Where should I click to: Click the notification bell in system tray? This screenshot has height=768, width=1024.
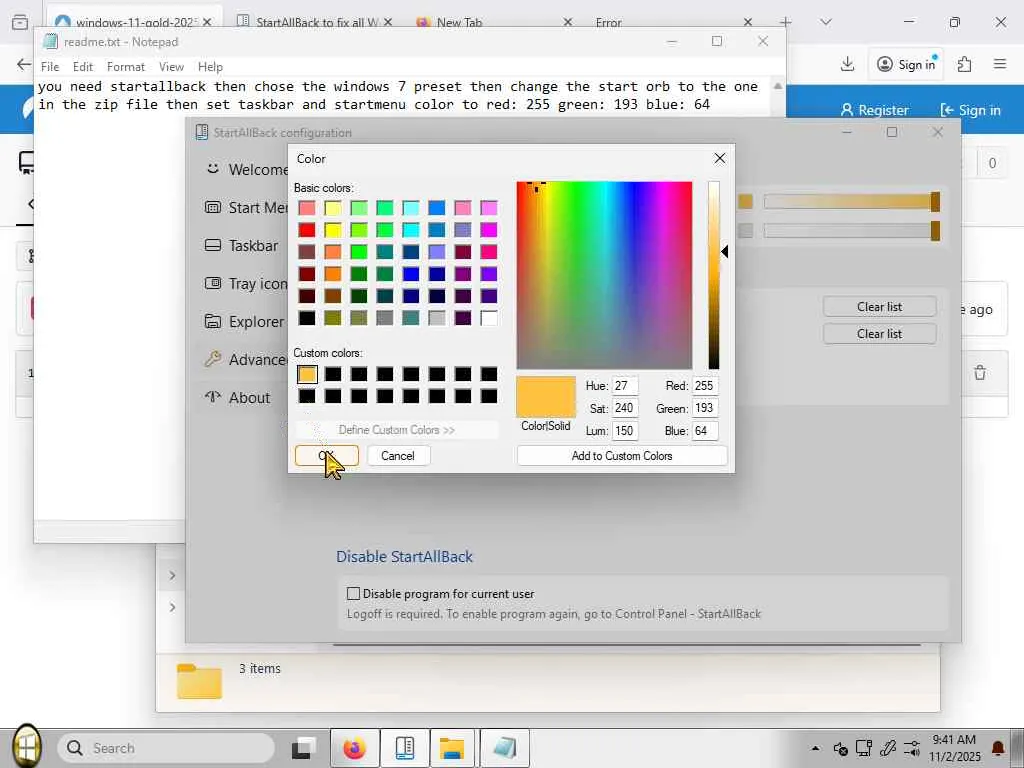997,748
